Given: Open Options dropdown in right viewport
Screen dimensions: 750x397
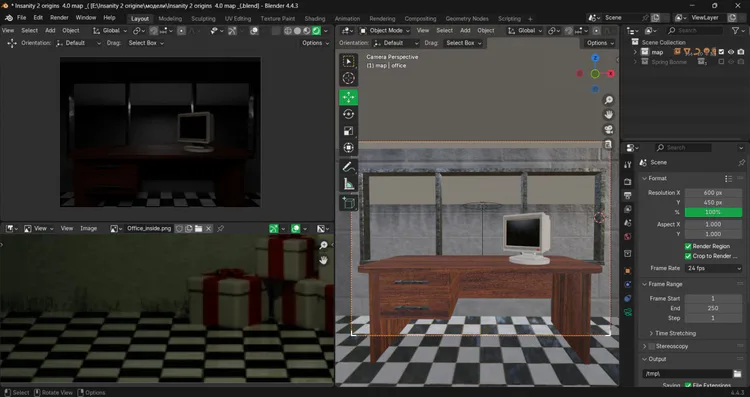Looking at the screenshot, I should point(600,43).
